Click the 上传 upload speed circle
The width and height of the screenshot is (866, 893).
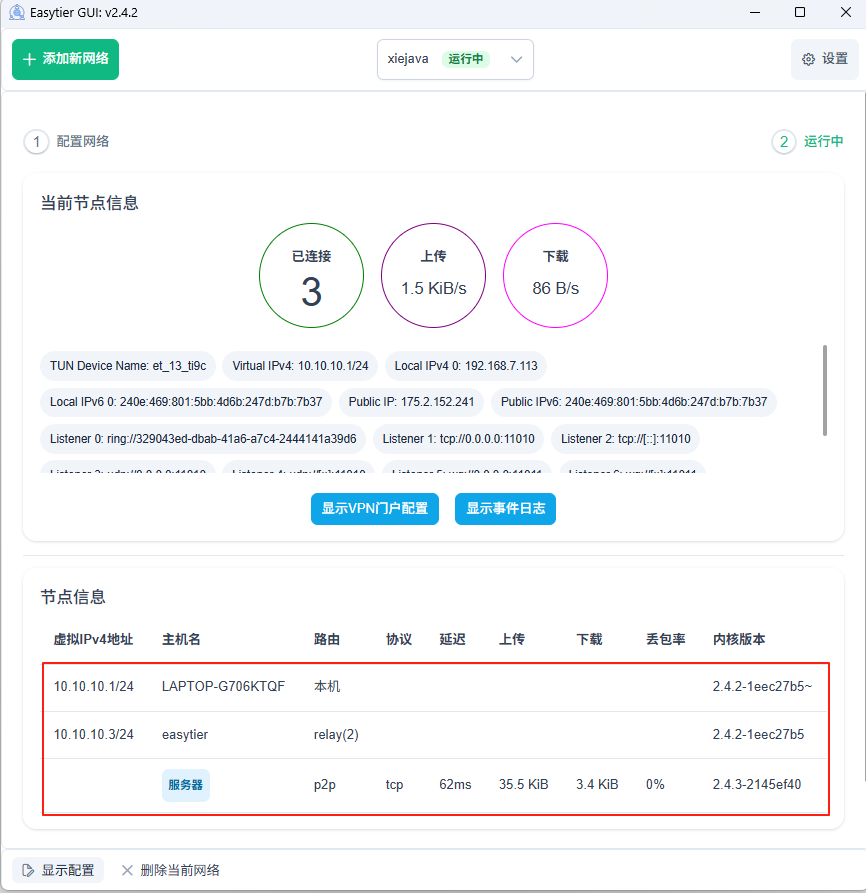click(433, 275)
